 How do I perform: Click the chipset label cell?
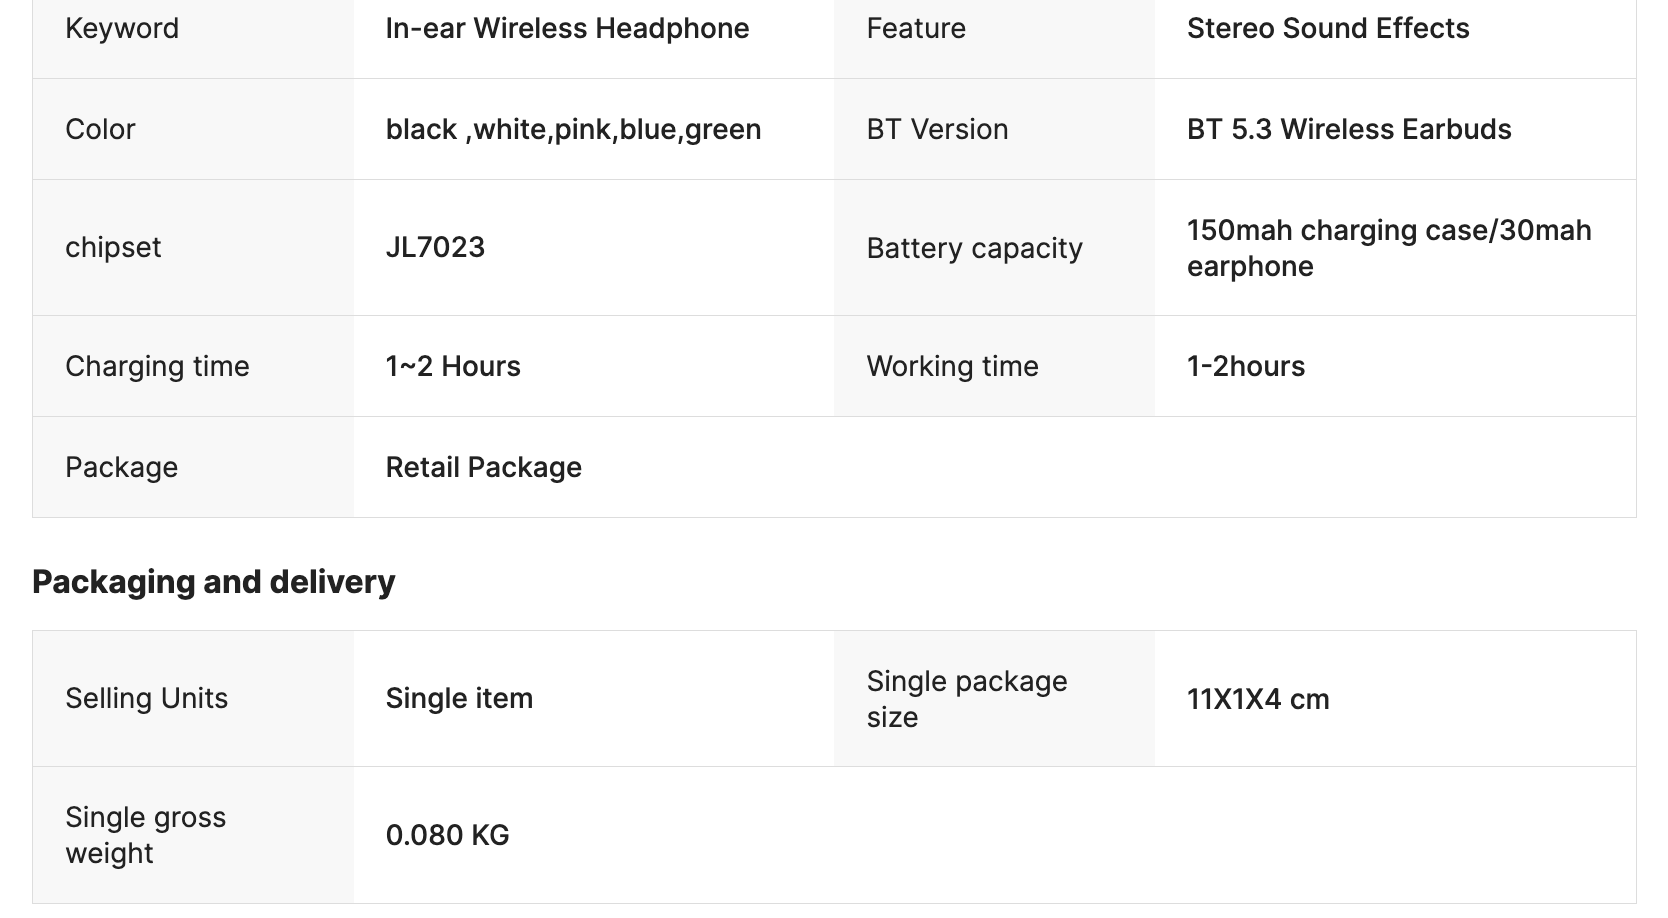click(x=113, y=247)
